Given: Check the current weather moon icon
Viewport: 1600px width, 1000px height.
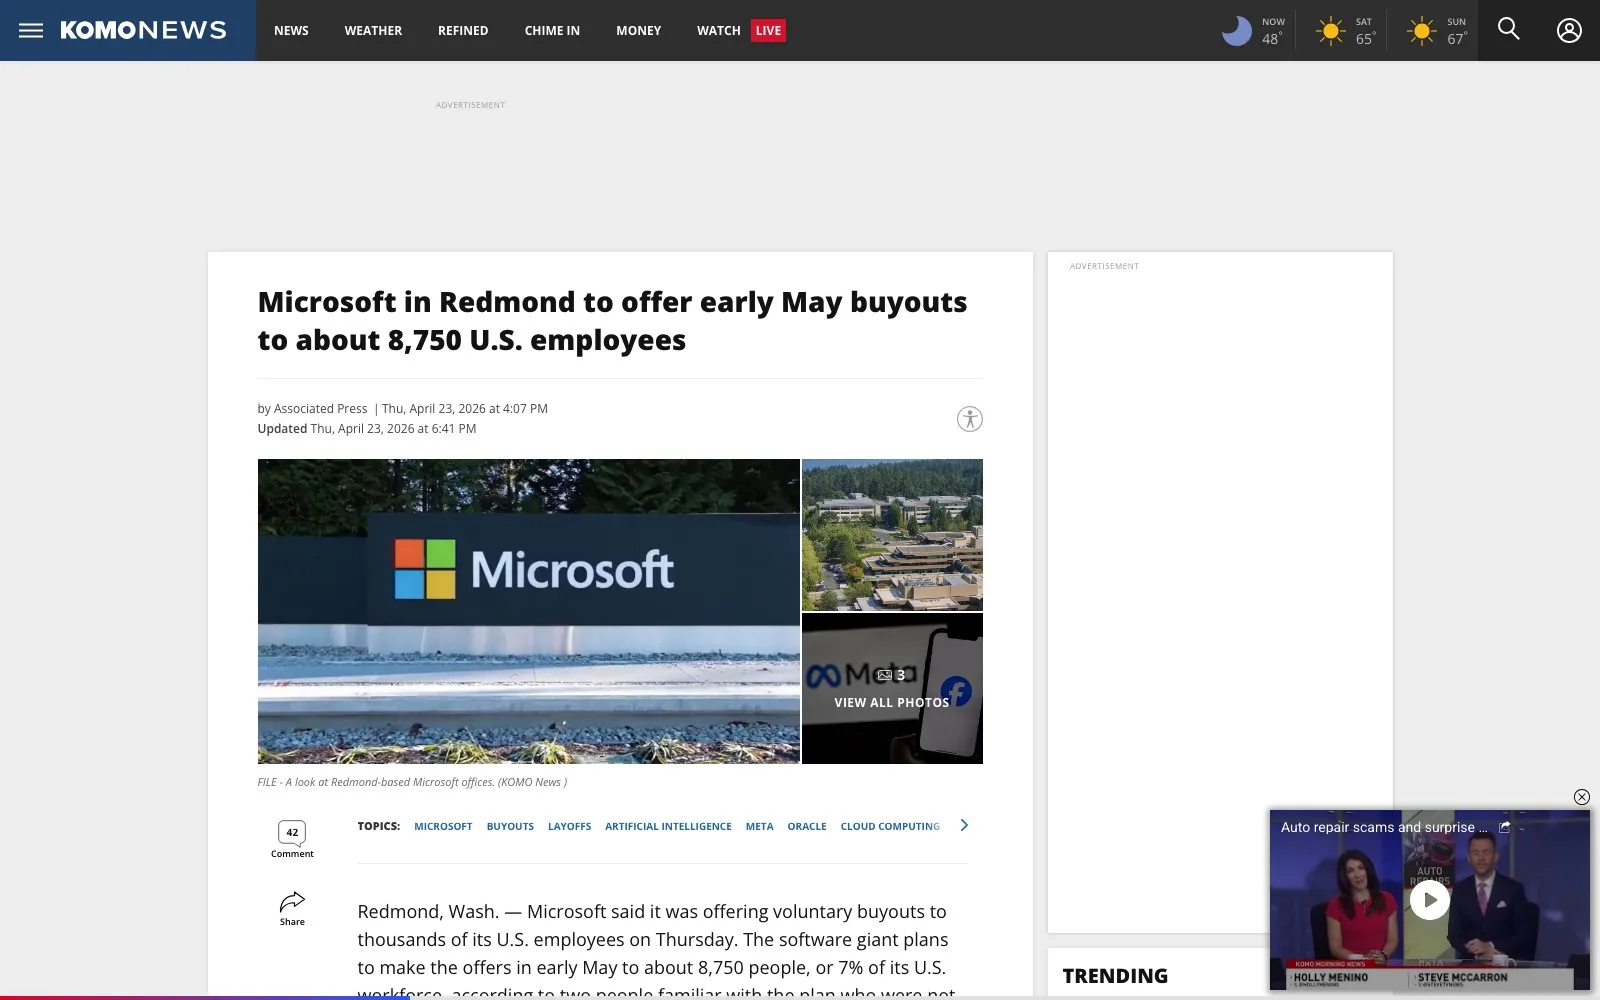Looking at the screenshot, I should [1237, 31].
